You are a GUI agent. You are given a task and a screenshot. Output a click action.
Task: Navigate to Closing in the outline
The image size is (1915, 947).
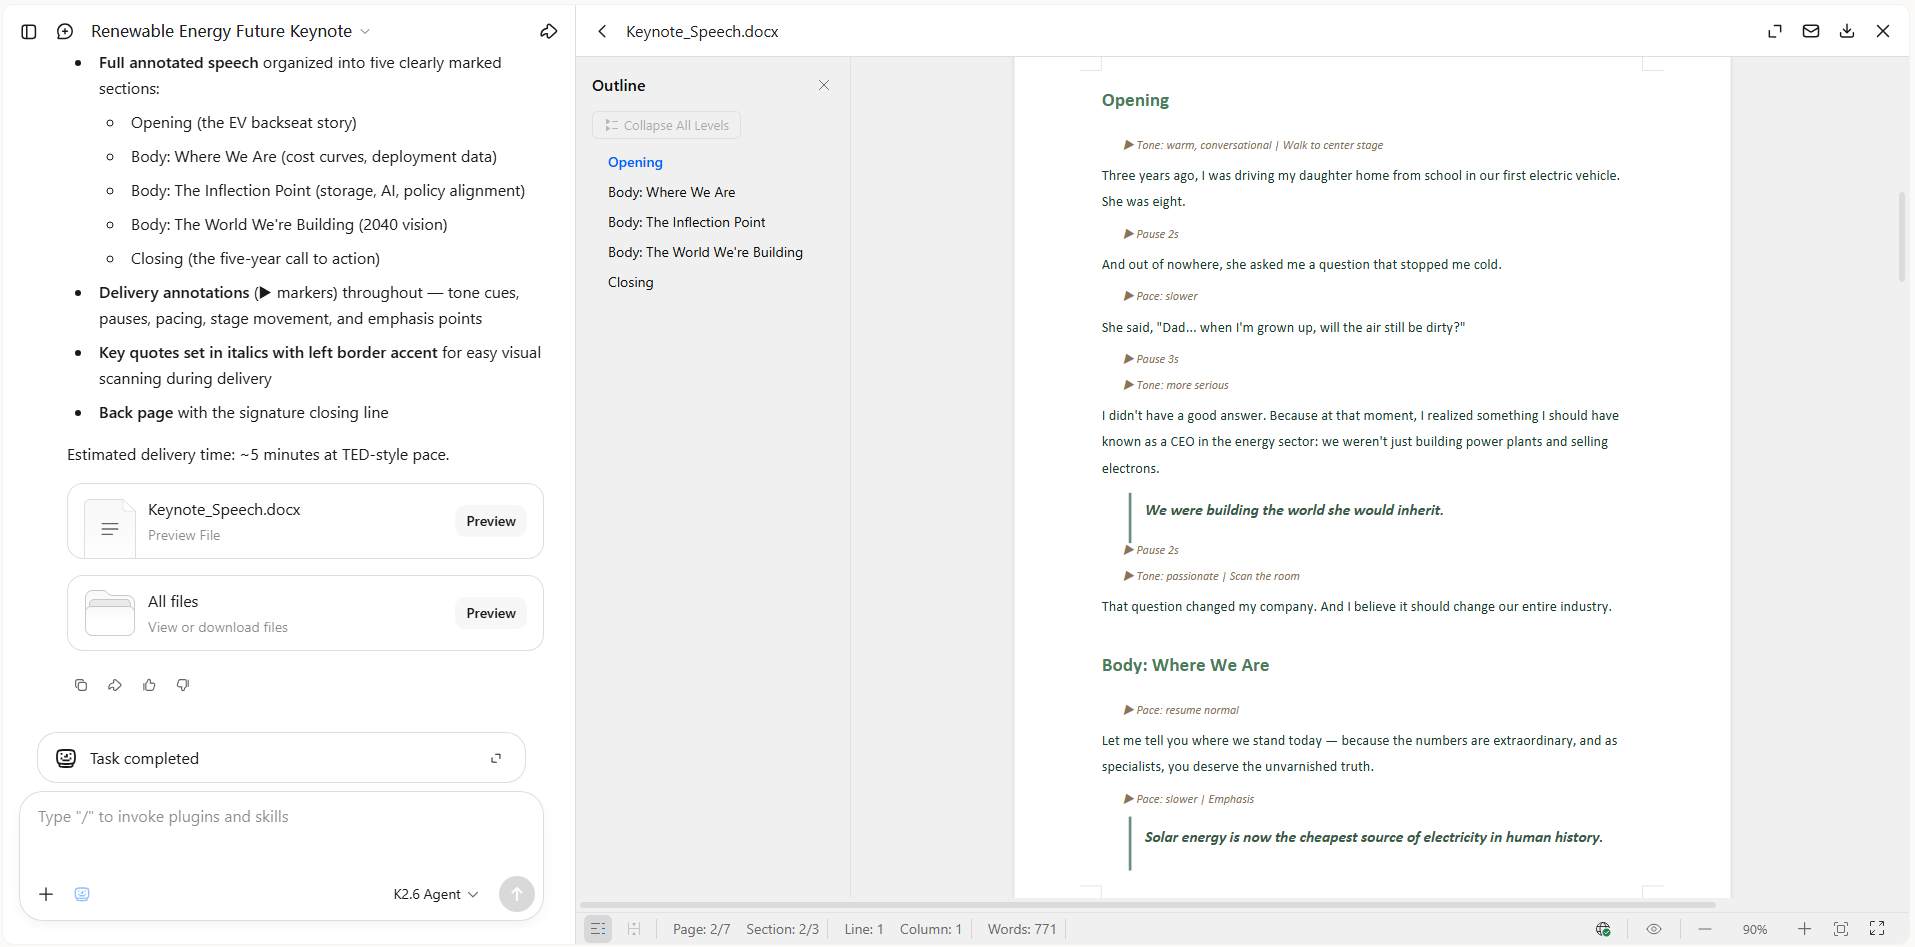pyautogui.click(x=630, y=282)
